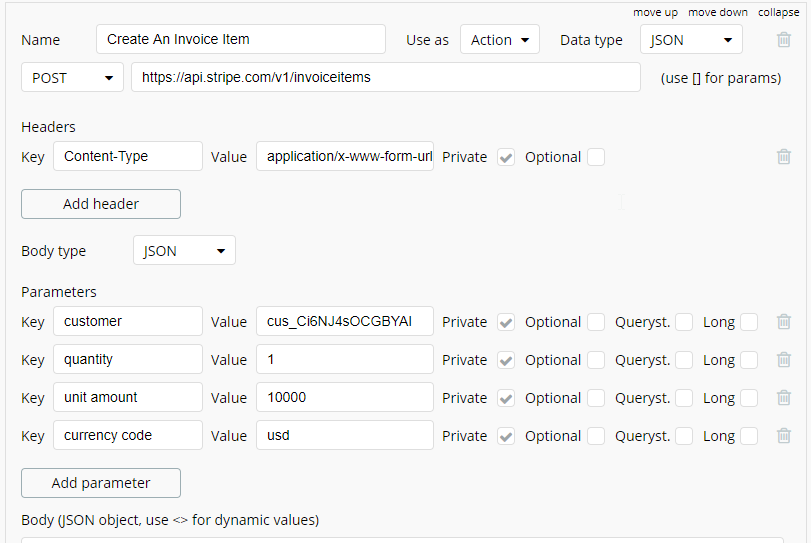The image size is (811, 543).
Task: Remove the customer parameter with trash icon
Action: (784, 322)
